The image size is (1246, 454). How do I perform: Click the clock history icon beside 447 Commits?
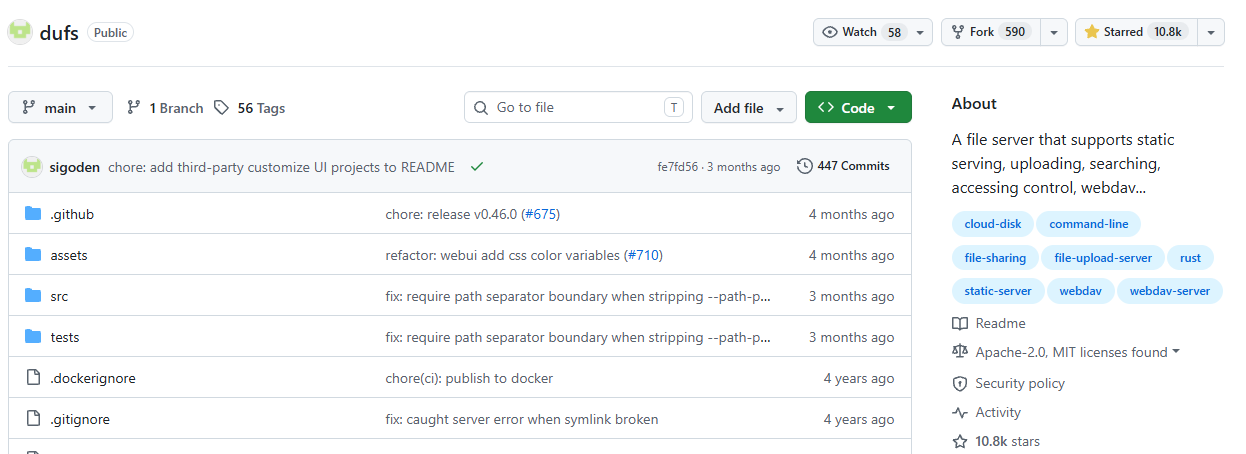[x=804, y=166]
